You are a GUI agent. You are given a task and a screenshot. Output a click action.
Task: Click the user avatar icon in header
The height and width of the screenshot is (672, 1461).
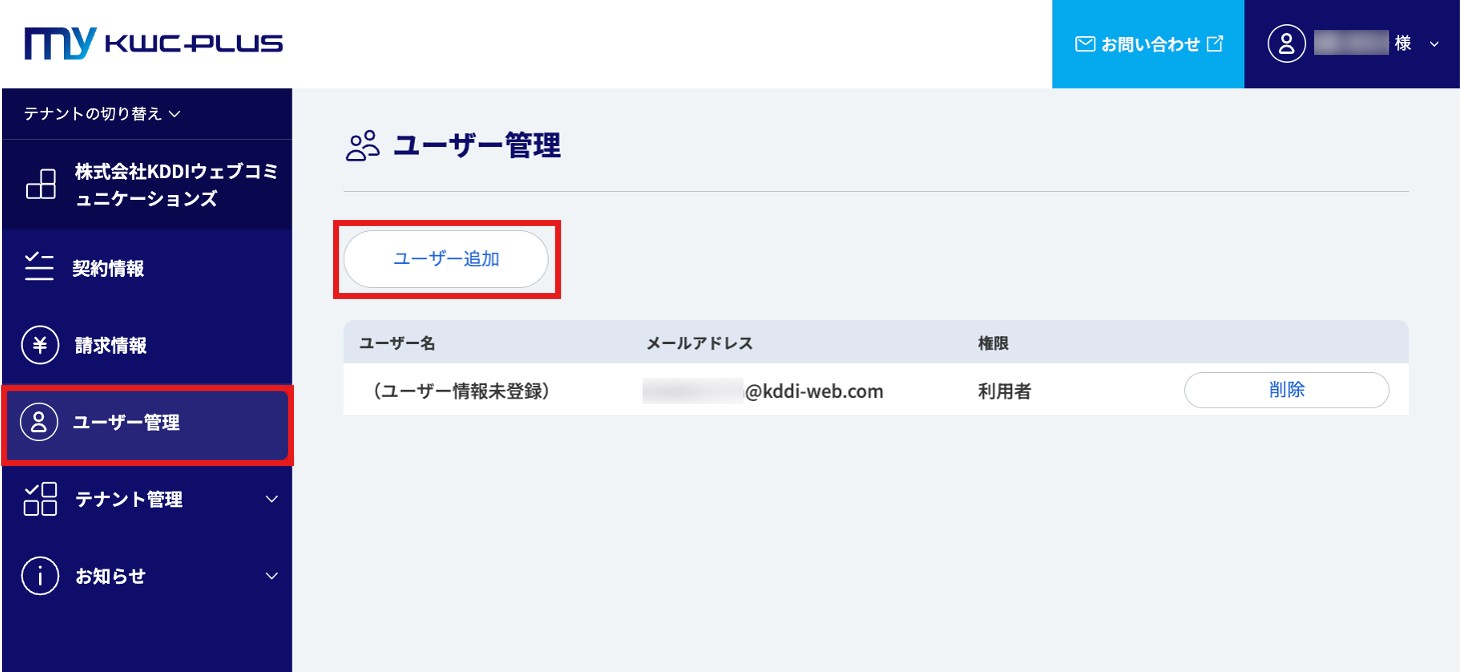[x=1287, y=43]
